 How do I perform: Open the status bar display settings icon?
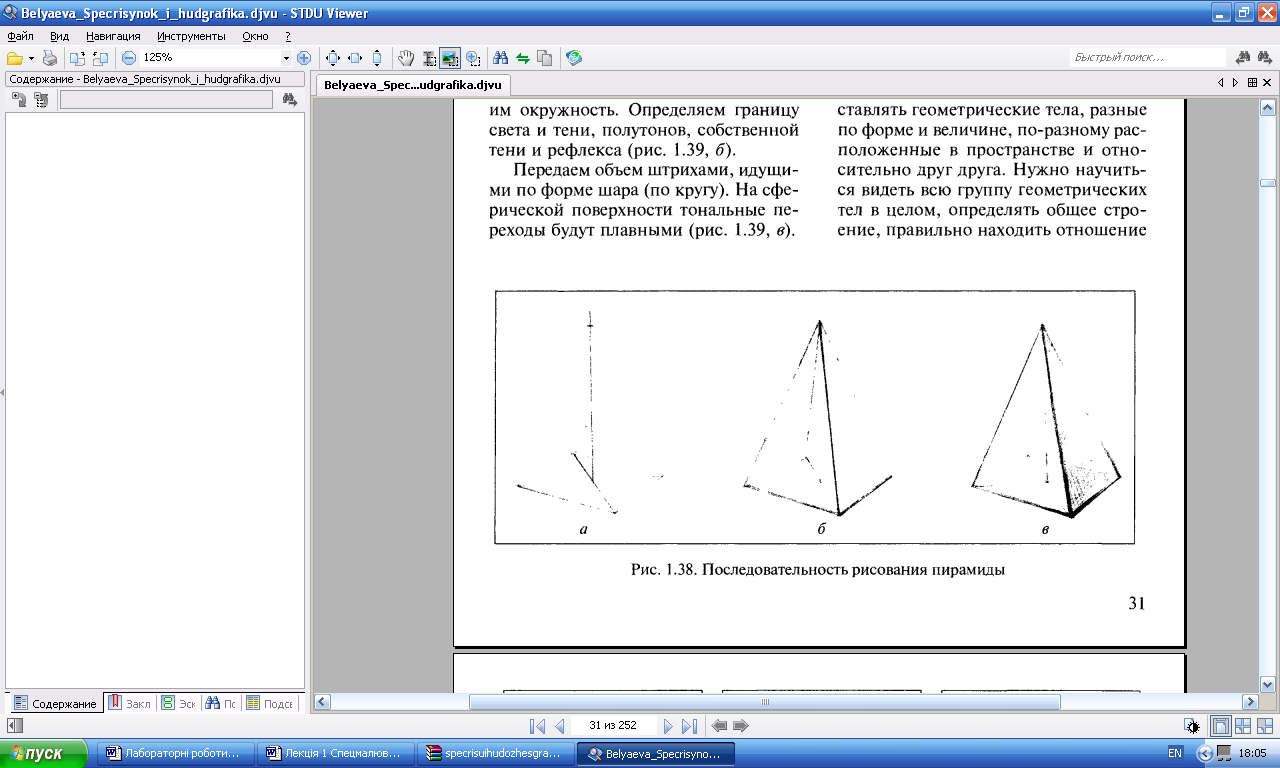[1191, 726]
